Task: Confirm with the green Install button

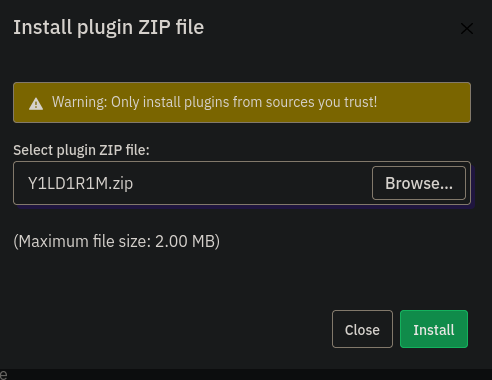Action: [x=434, y=329]
